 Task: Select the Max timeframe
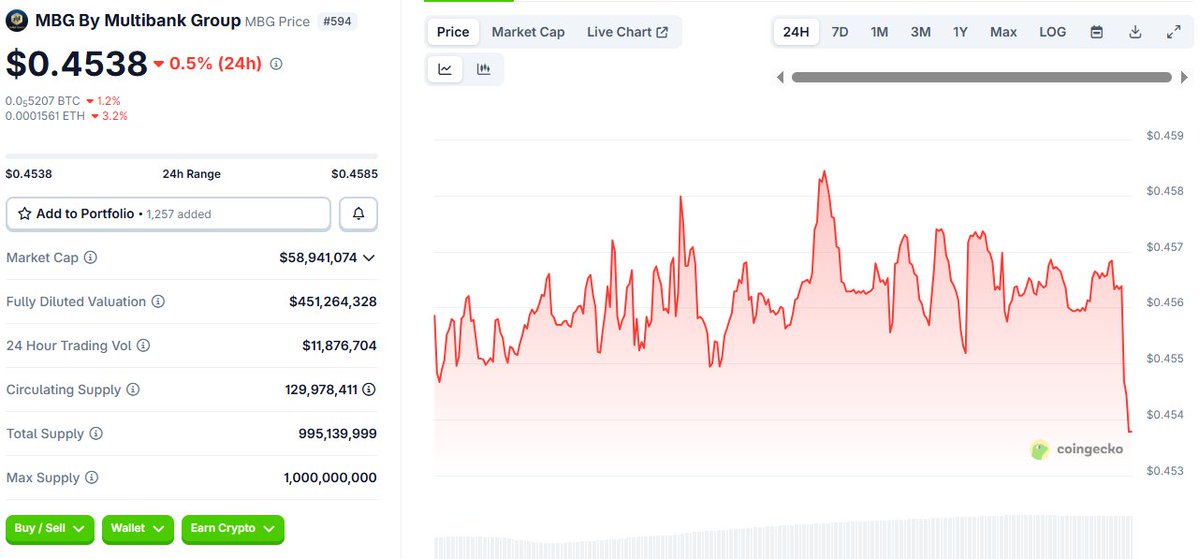(1003, 32)
